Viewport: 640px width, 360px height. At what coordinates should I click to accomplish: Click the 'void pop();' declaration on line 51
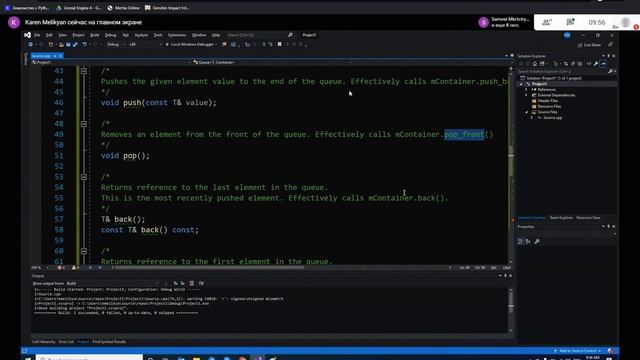[x=125, y=156]
